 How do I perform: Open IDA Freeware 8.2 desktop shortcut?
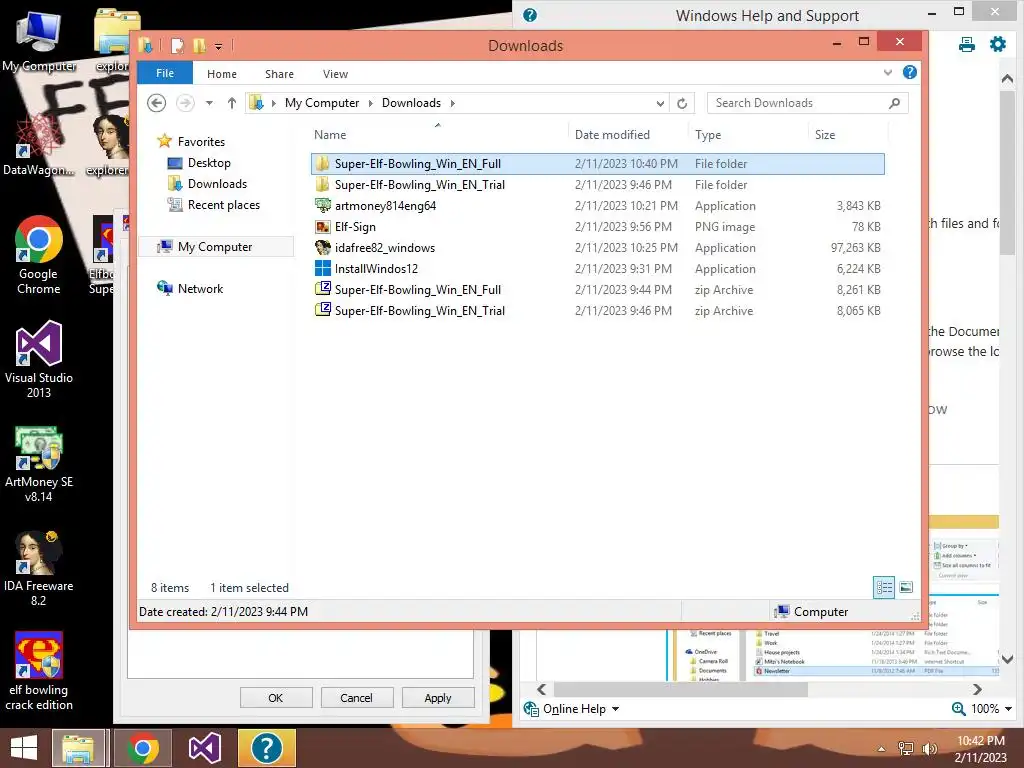[39, 568]
